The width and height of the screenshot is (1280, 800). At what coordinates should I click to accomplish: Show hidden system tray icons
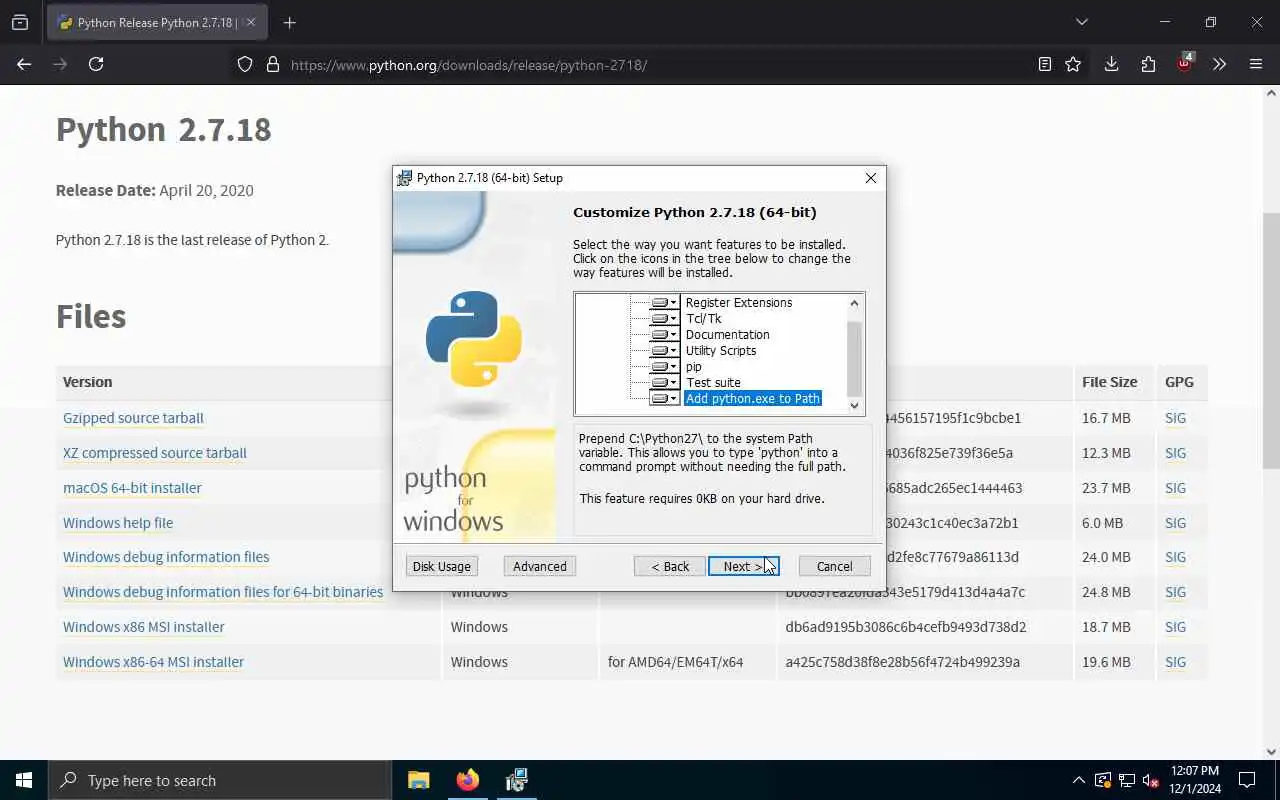click(x=1078, y=780)
